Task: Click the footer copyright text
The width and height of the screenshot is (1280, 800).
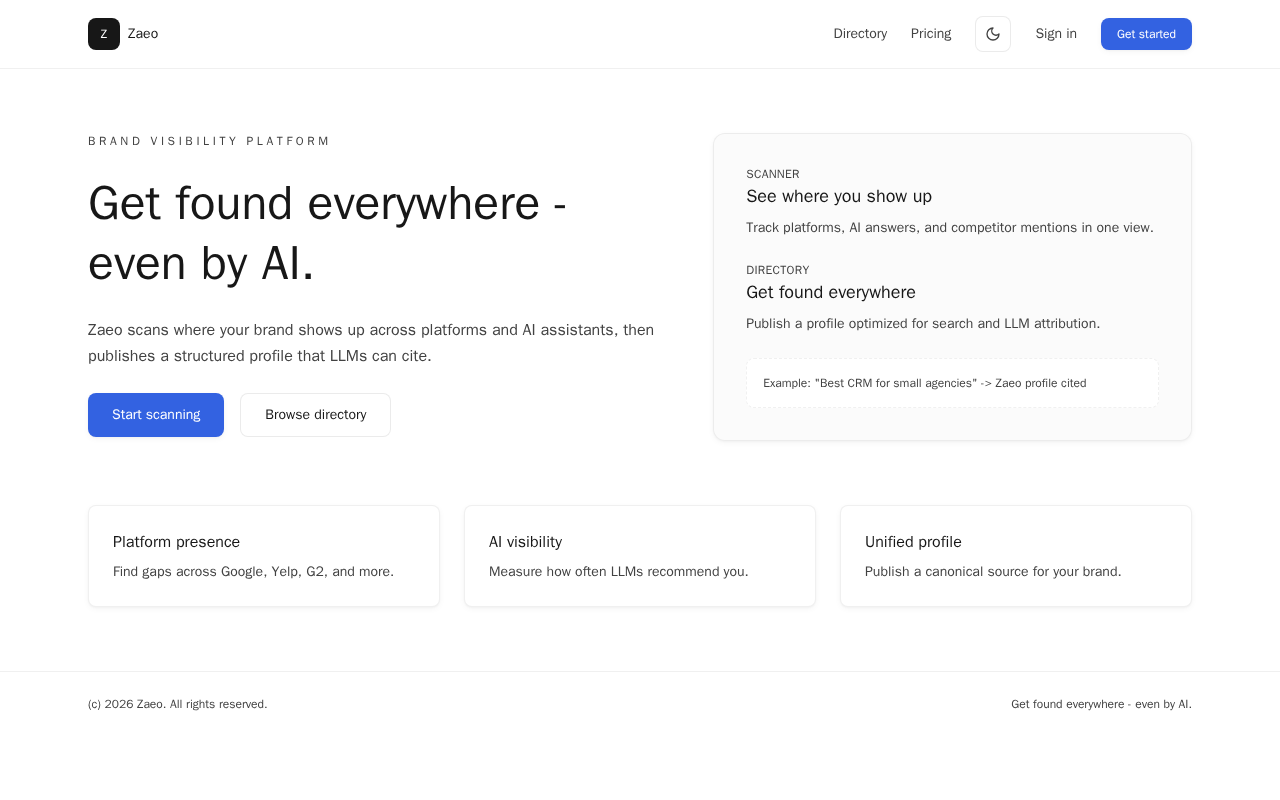Action: tap(178, 704)
